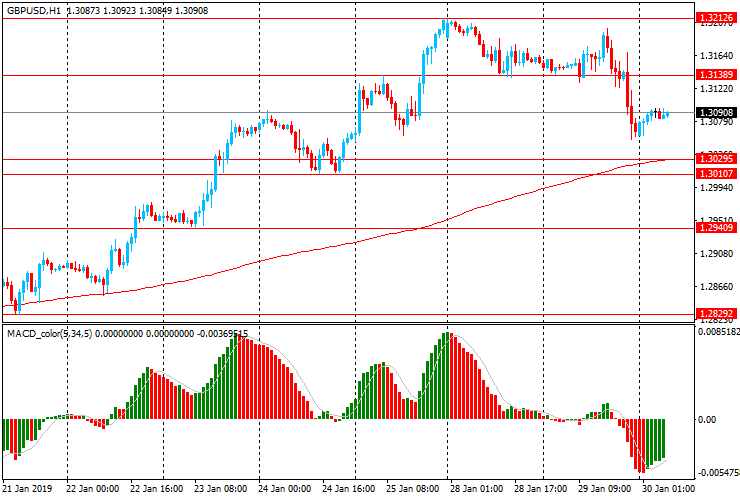Select the 1.30107 support price label

(x=716, y=174)
